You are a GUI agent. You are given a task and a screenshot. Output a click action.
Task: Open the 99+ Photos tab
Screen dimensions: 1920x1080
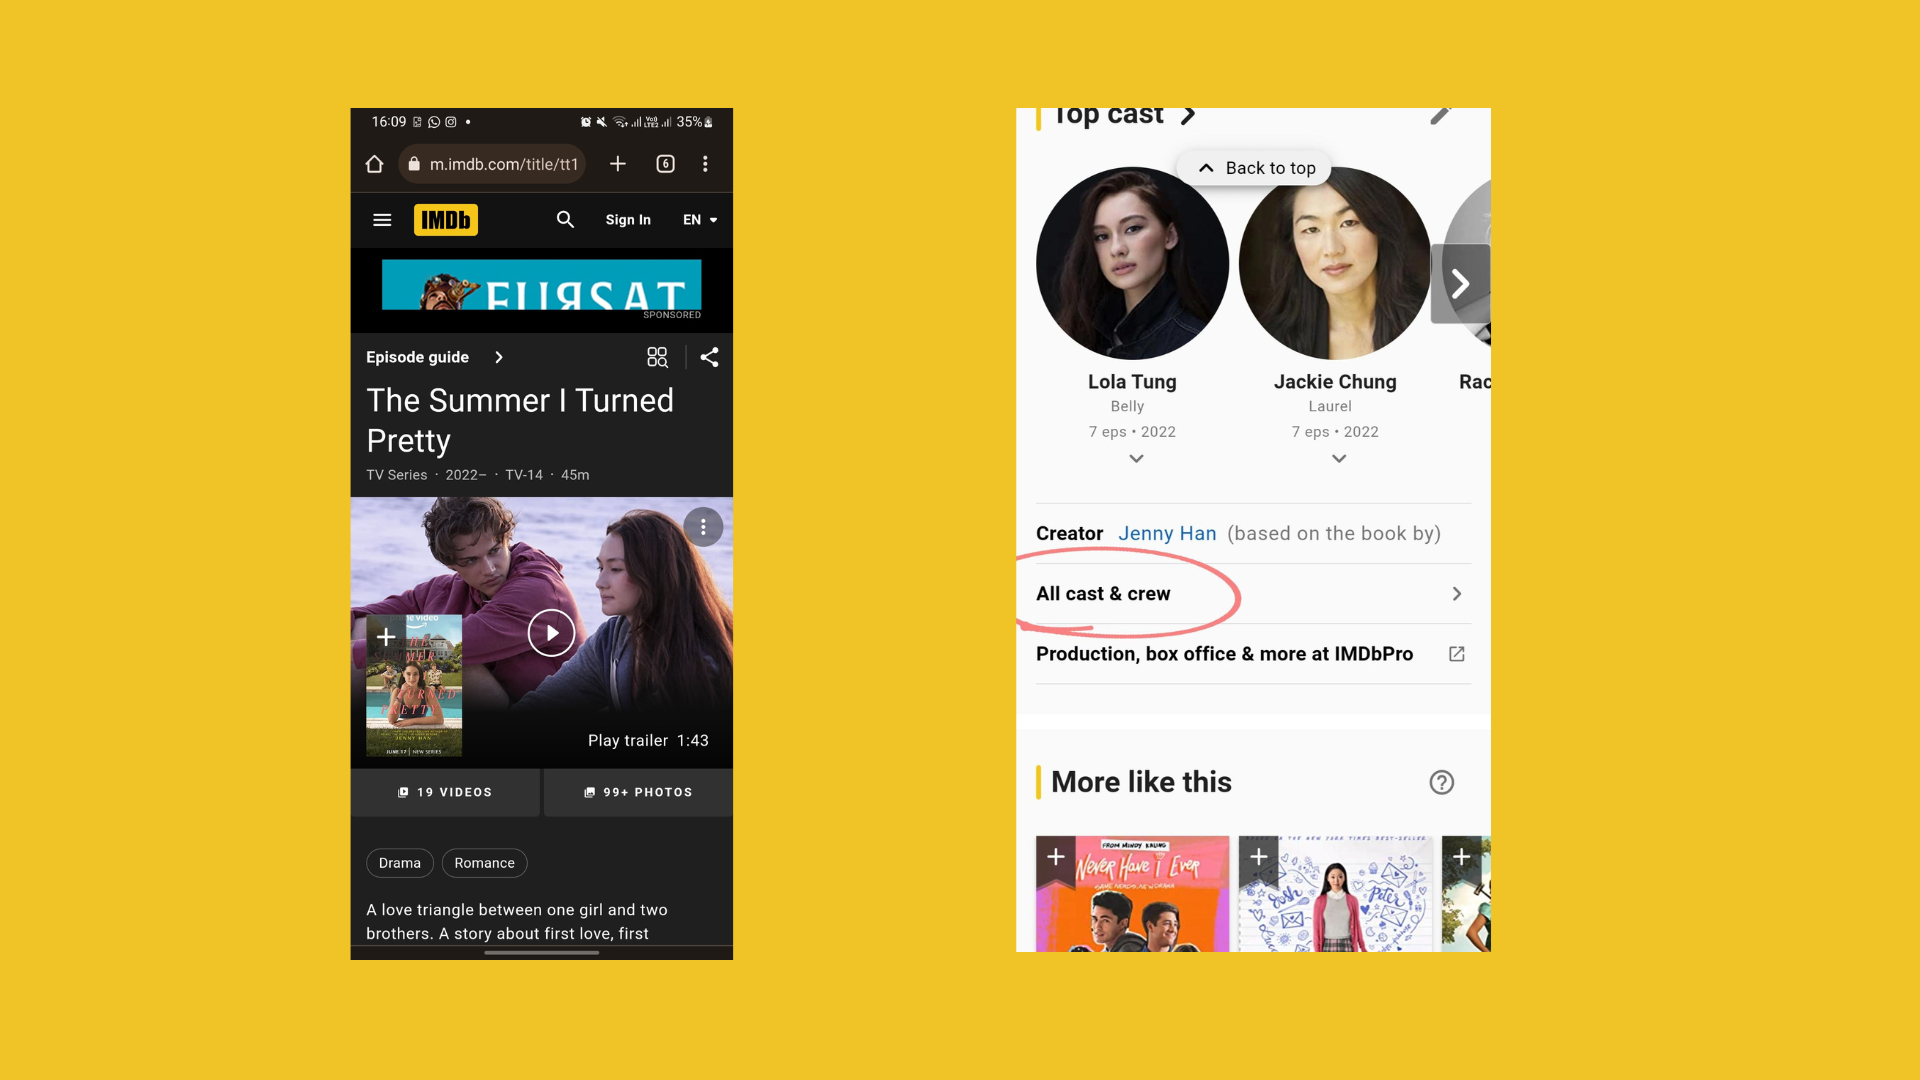click(638, 792)
